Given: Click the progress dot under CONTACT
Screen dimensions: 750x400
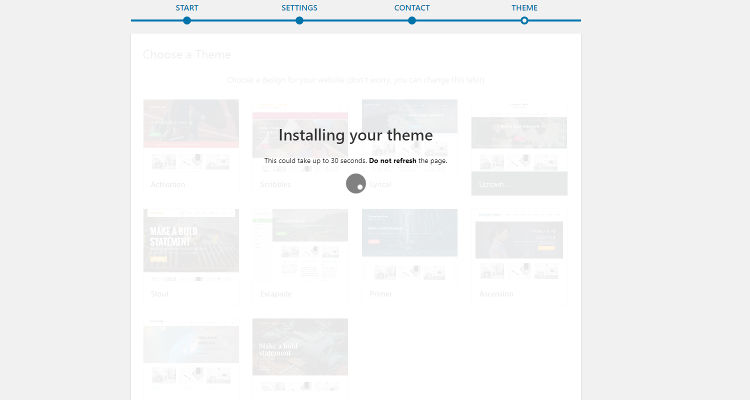Looking at the screenshot, I should (x=412, y=20).
